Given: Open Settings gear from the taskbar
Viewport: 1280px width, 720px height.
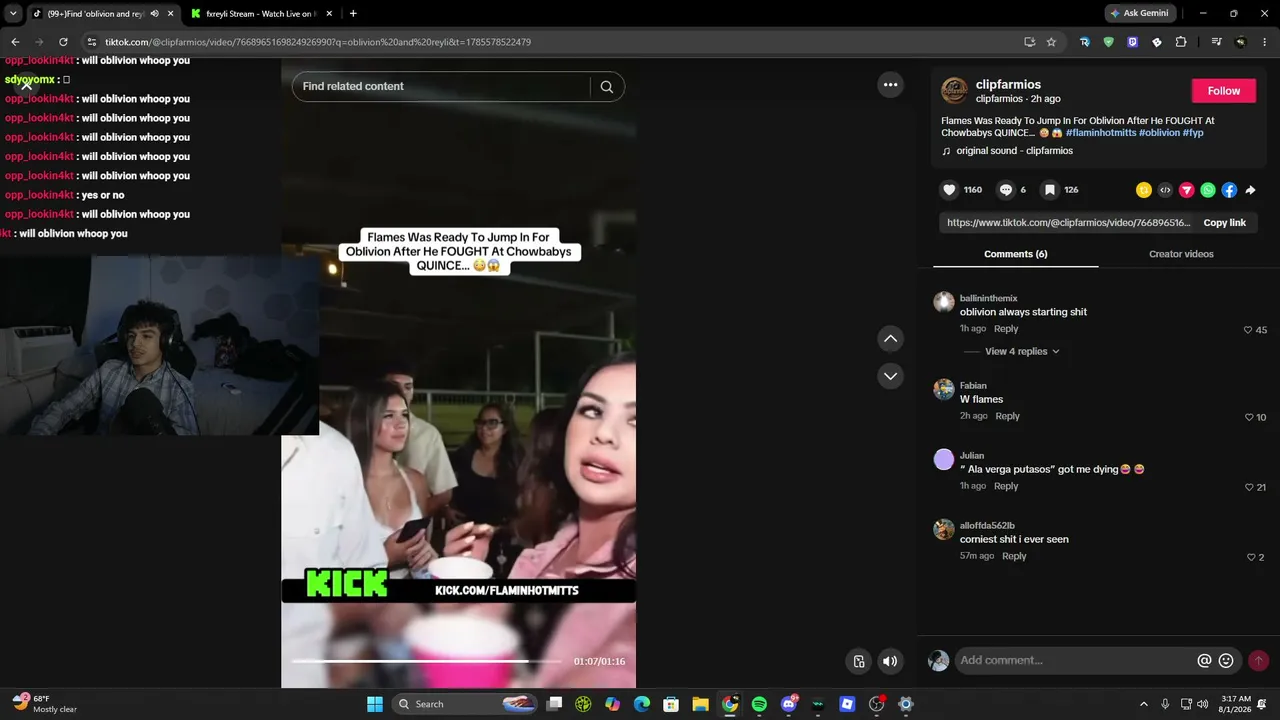Looking at the screenshot, I should [x=906, y=704].
